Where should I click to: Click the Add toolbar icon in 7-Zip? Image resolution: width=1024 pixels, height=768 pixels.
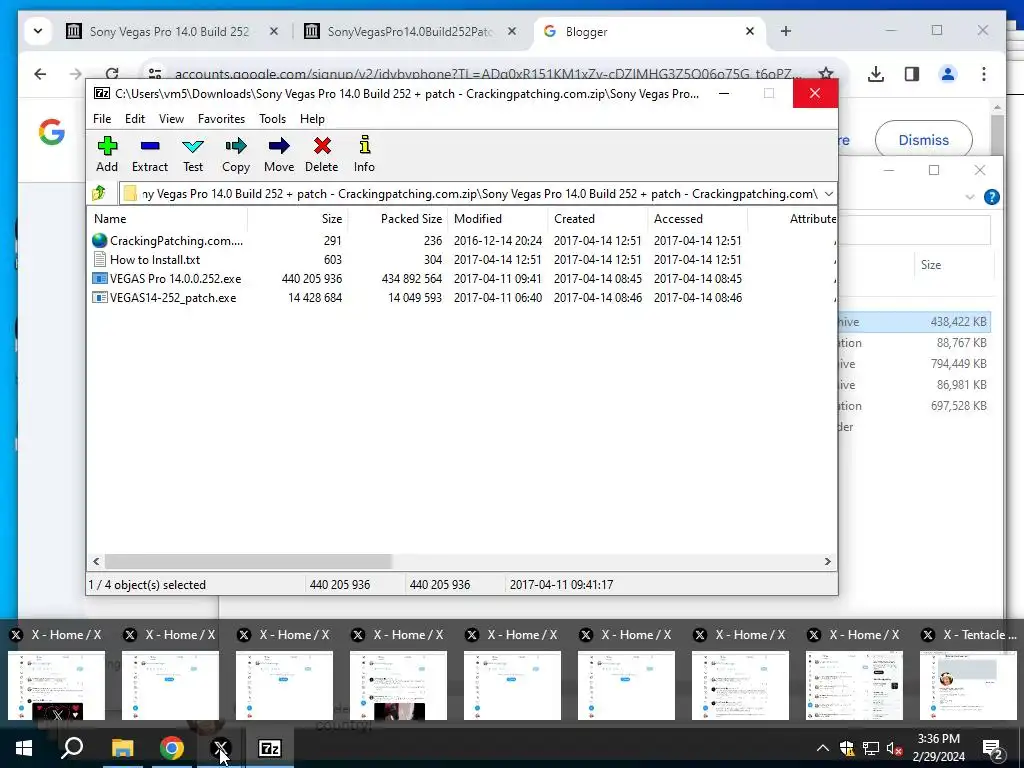[x=107, y=146]
